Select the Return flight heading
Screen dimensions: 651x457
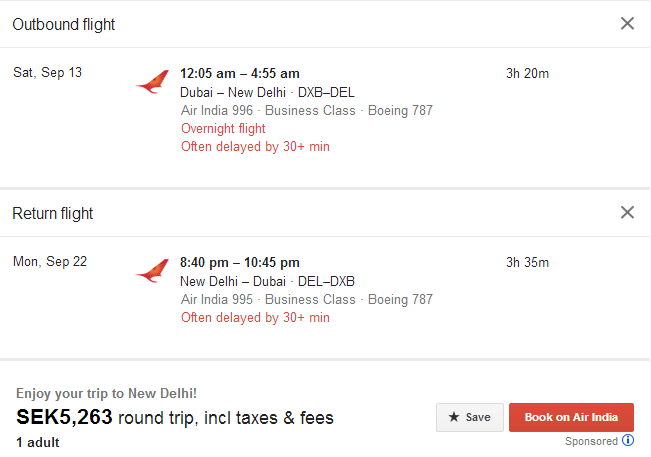click(x=53, y=213)
